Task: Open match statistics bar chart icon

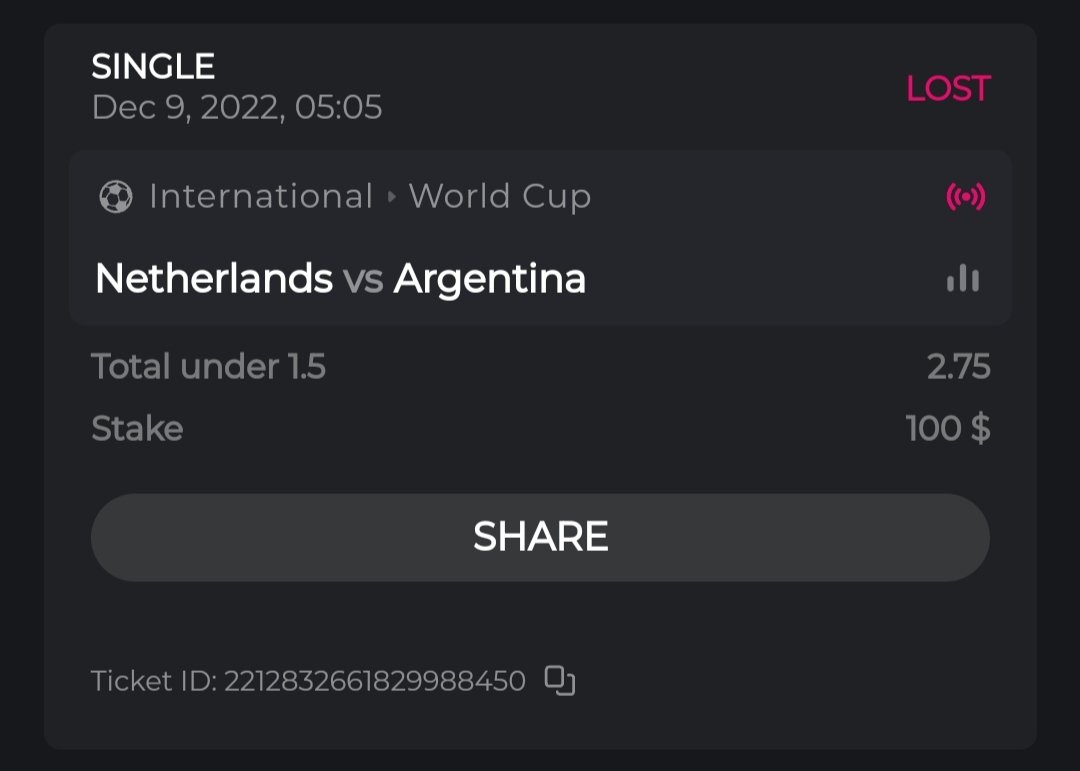Action: [963, 279]
